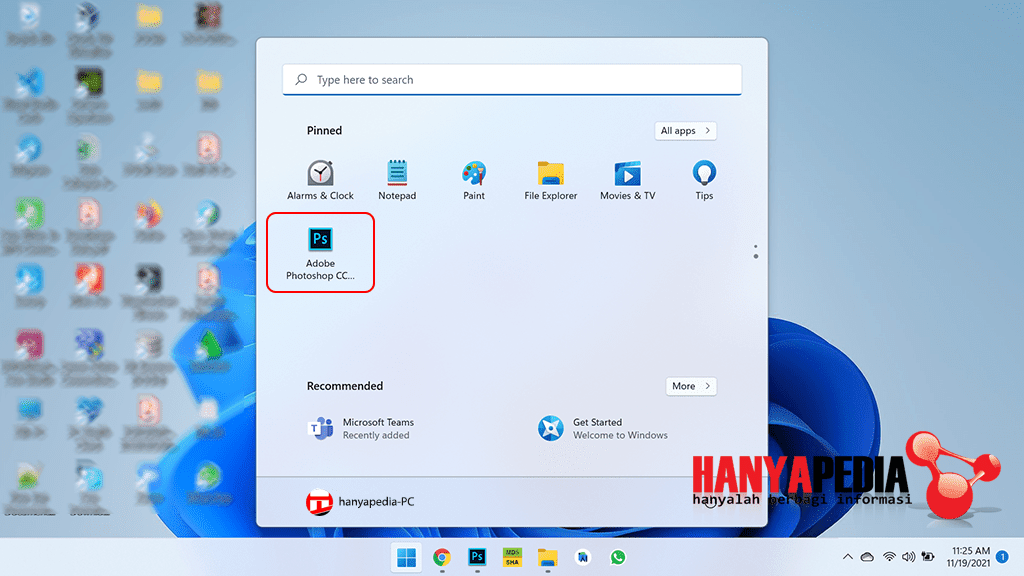
Task: Open hanyapedia-PC user account menu
Action: [x=360, y=502]
